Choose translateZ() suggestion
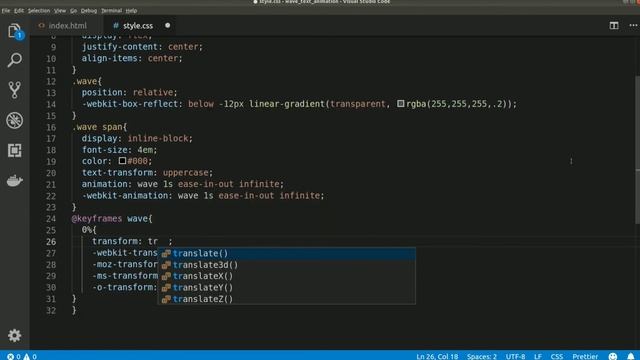 pyautogui.click(x=287, y=299)
